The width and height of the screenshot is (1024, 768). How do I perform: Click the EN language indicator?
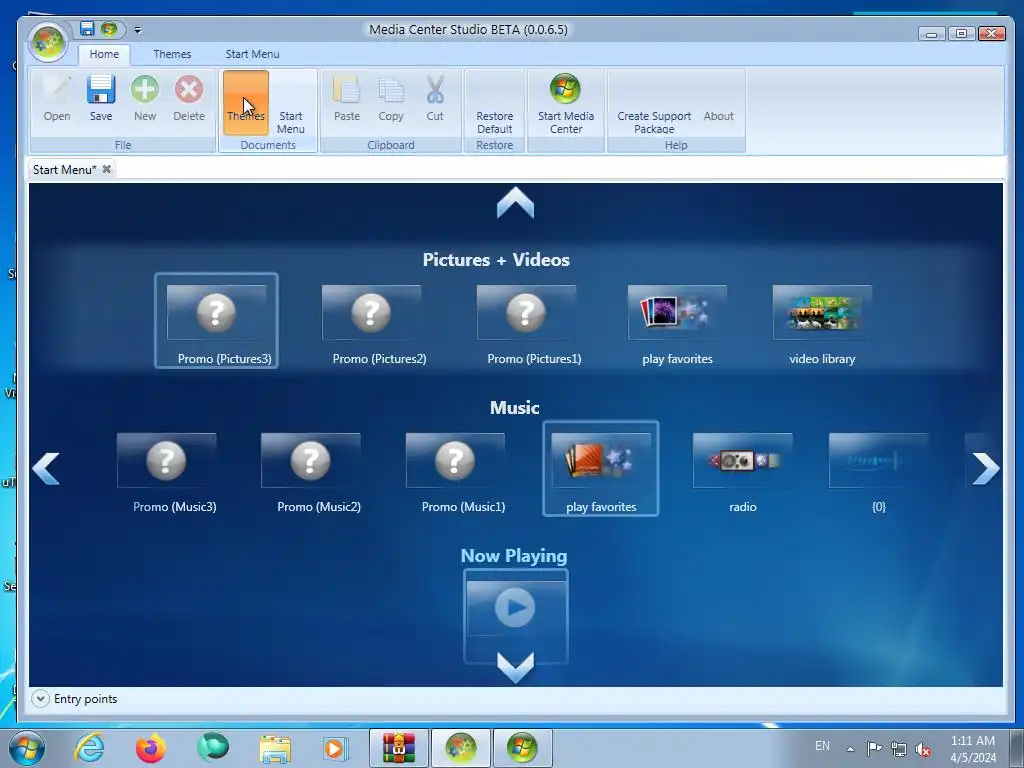[822, 746]
